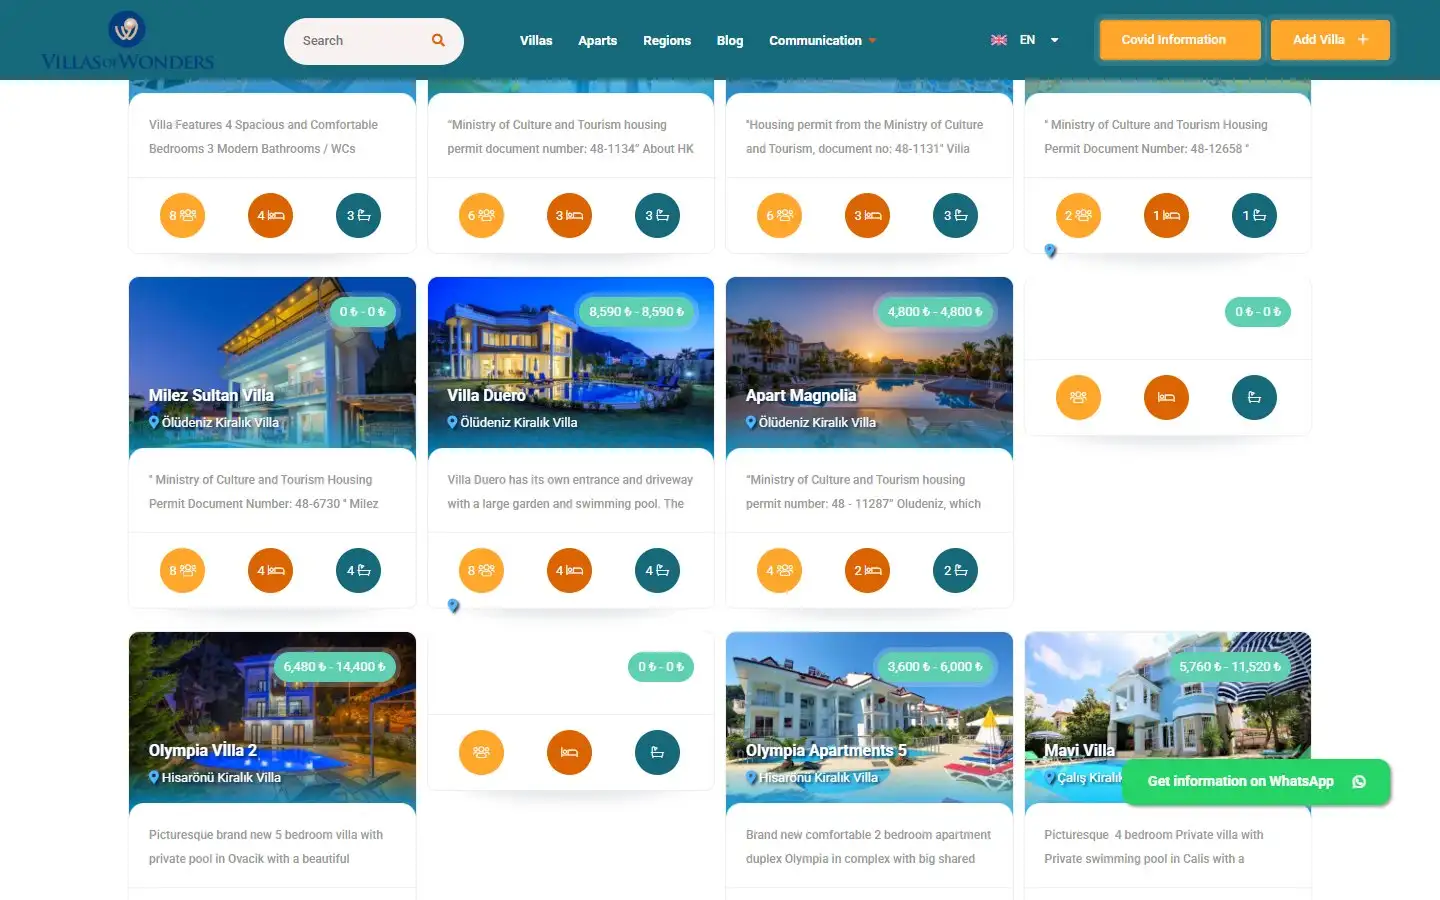Open the Villas of Wonders logo
The width and height of the screenshot is (1440, 900).
128,41
